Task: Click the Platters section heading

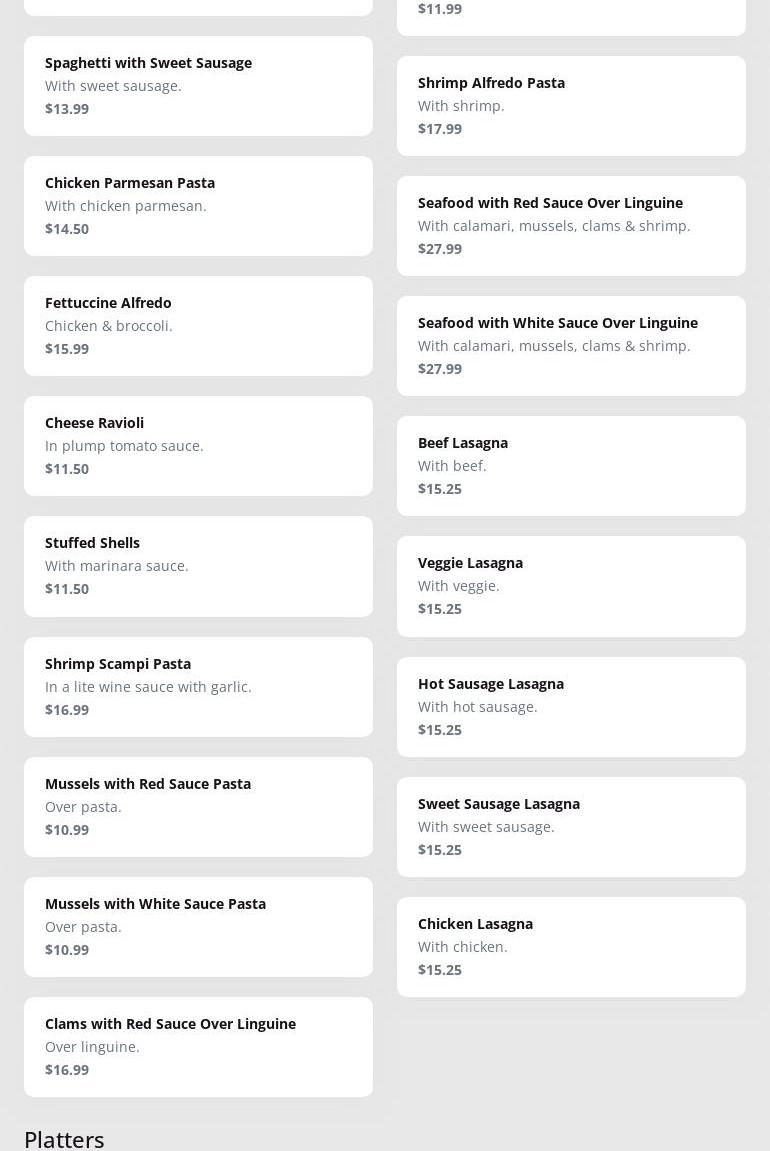Action: coord(64,1139)
